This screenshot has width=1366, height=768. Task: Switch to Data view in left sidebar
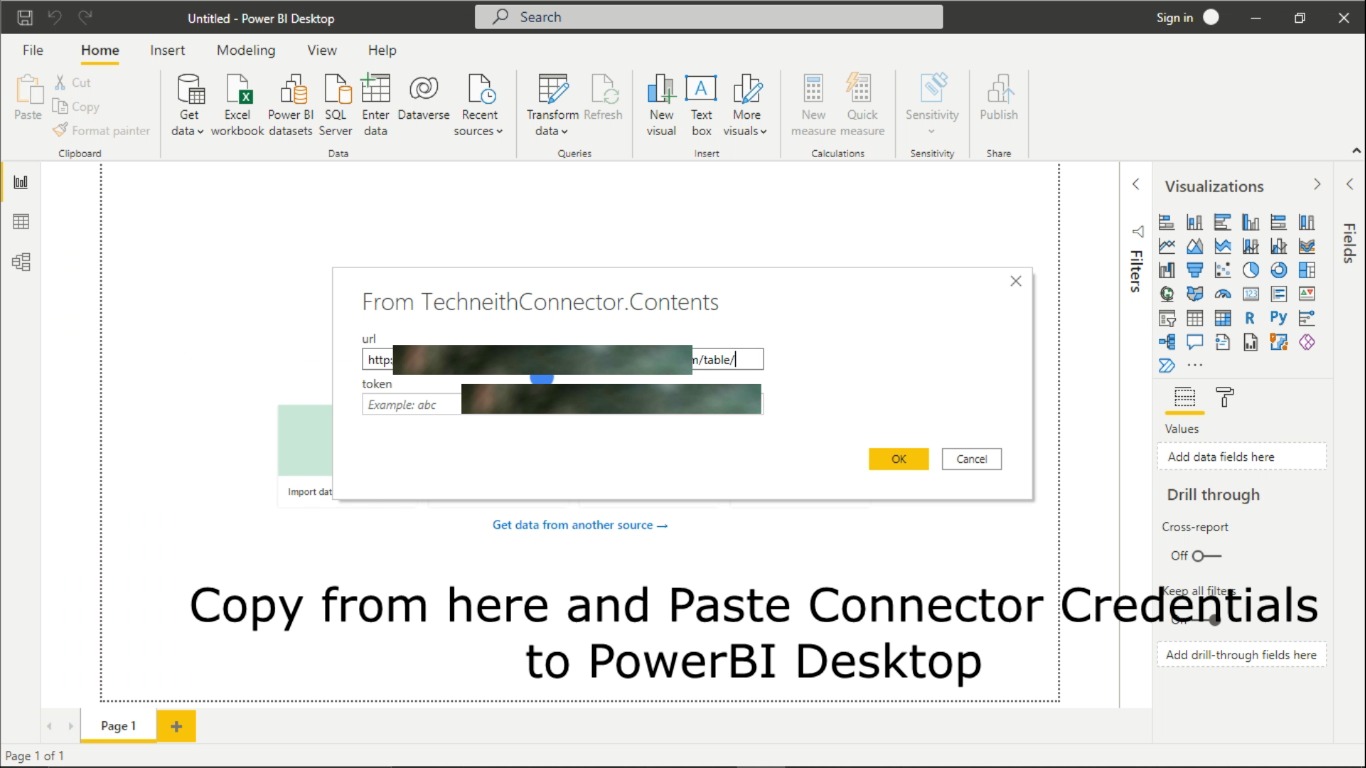(x=21, y=222)
